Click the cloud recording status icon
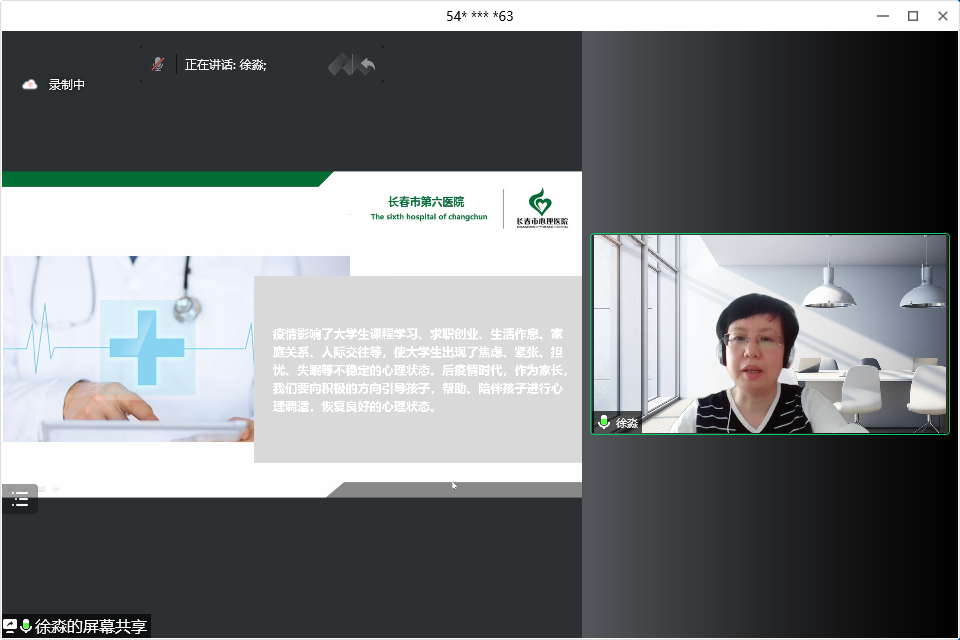The image size is (960, 640). tap(30, 85)
